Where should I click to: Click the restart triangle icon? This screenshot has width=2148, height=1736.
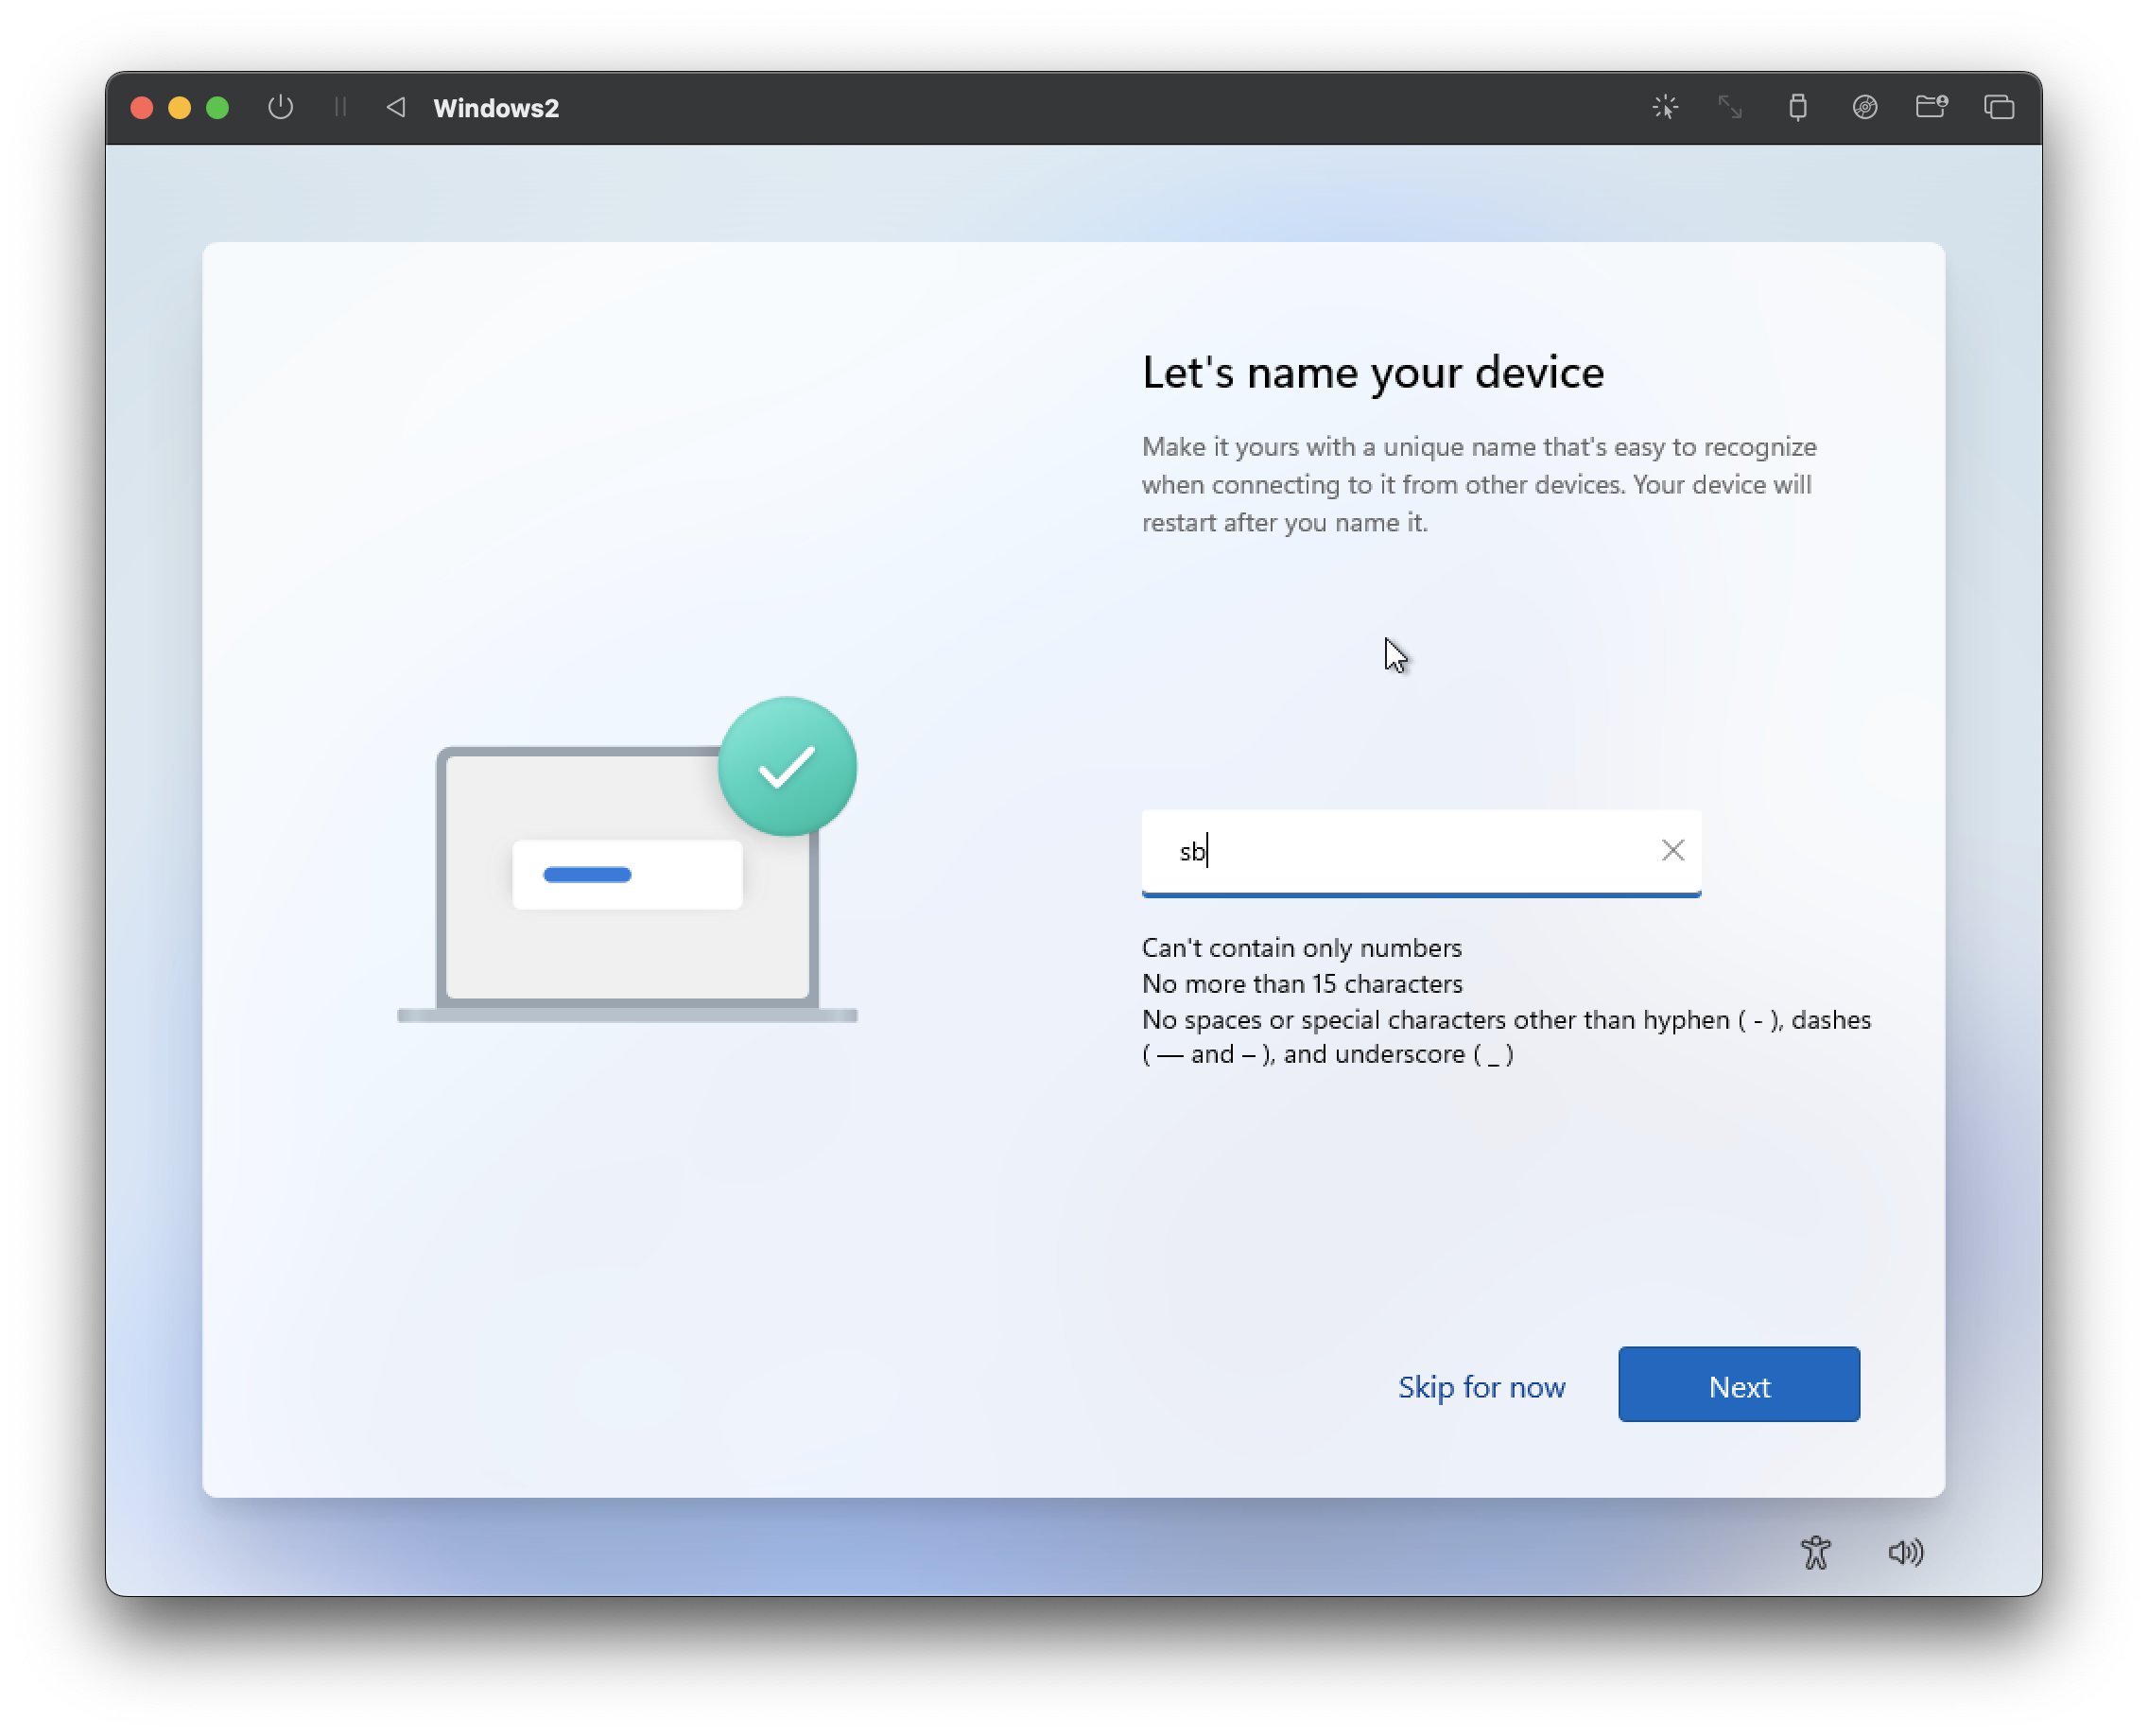[x=396, y=107]
